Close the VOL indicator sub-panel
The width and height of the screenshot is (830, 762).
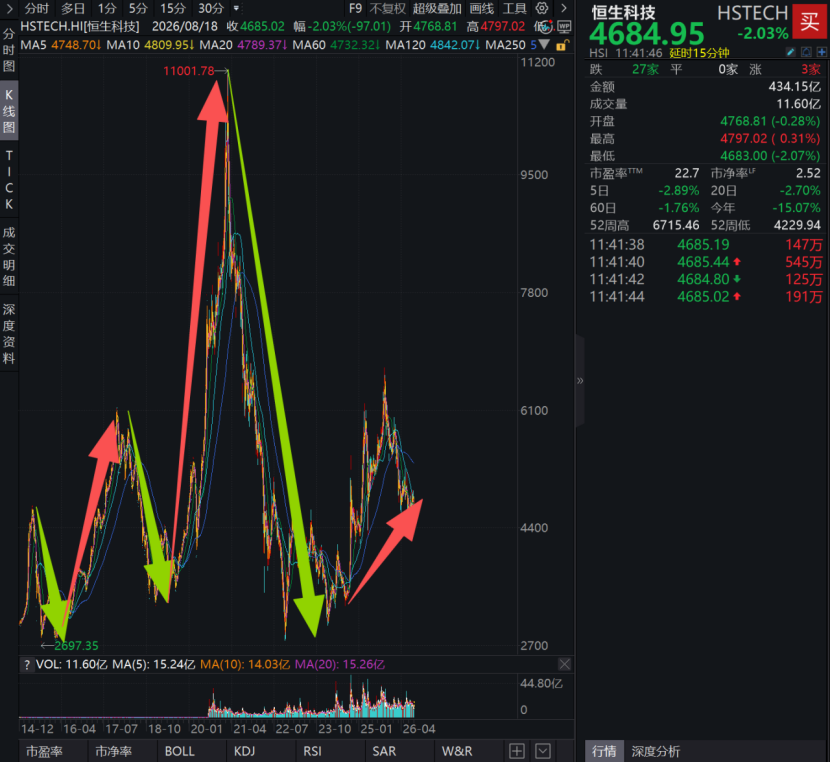565,664
